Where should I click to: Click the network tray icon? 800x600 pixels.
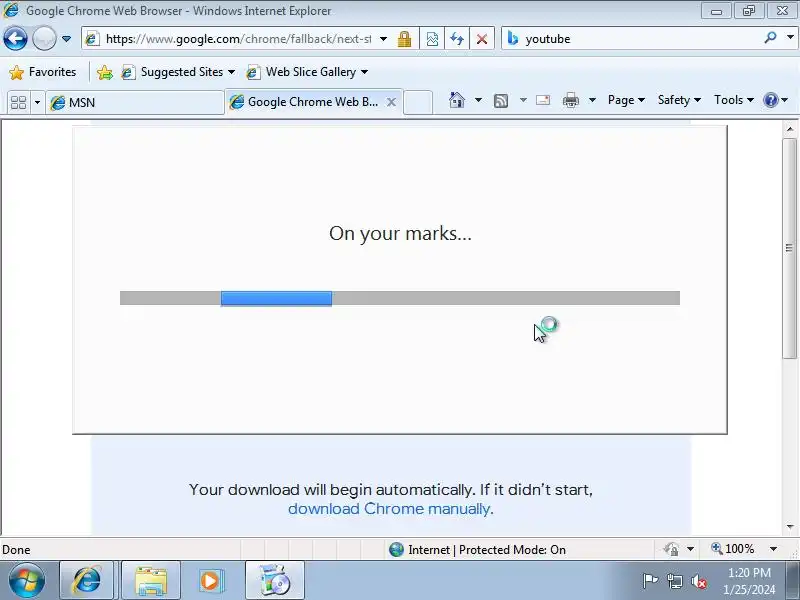point(674,581)
